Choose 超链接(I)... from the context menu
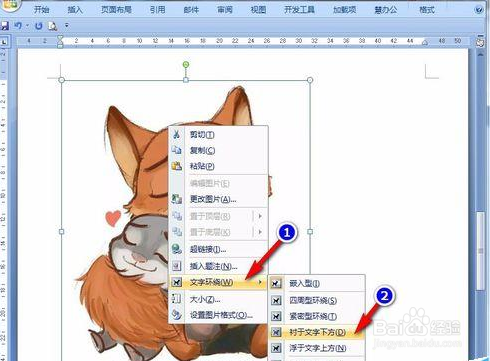The image size is (490, 361). (218, 249)
